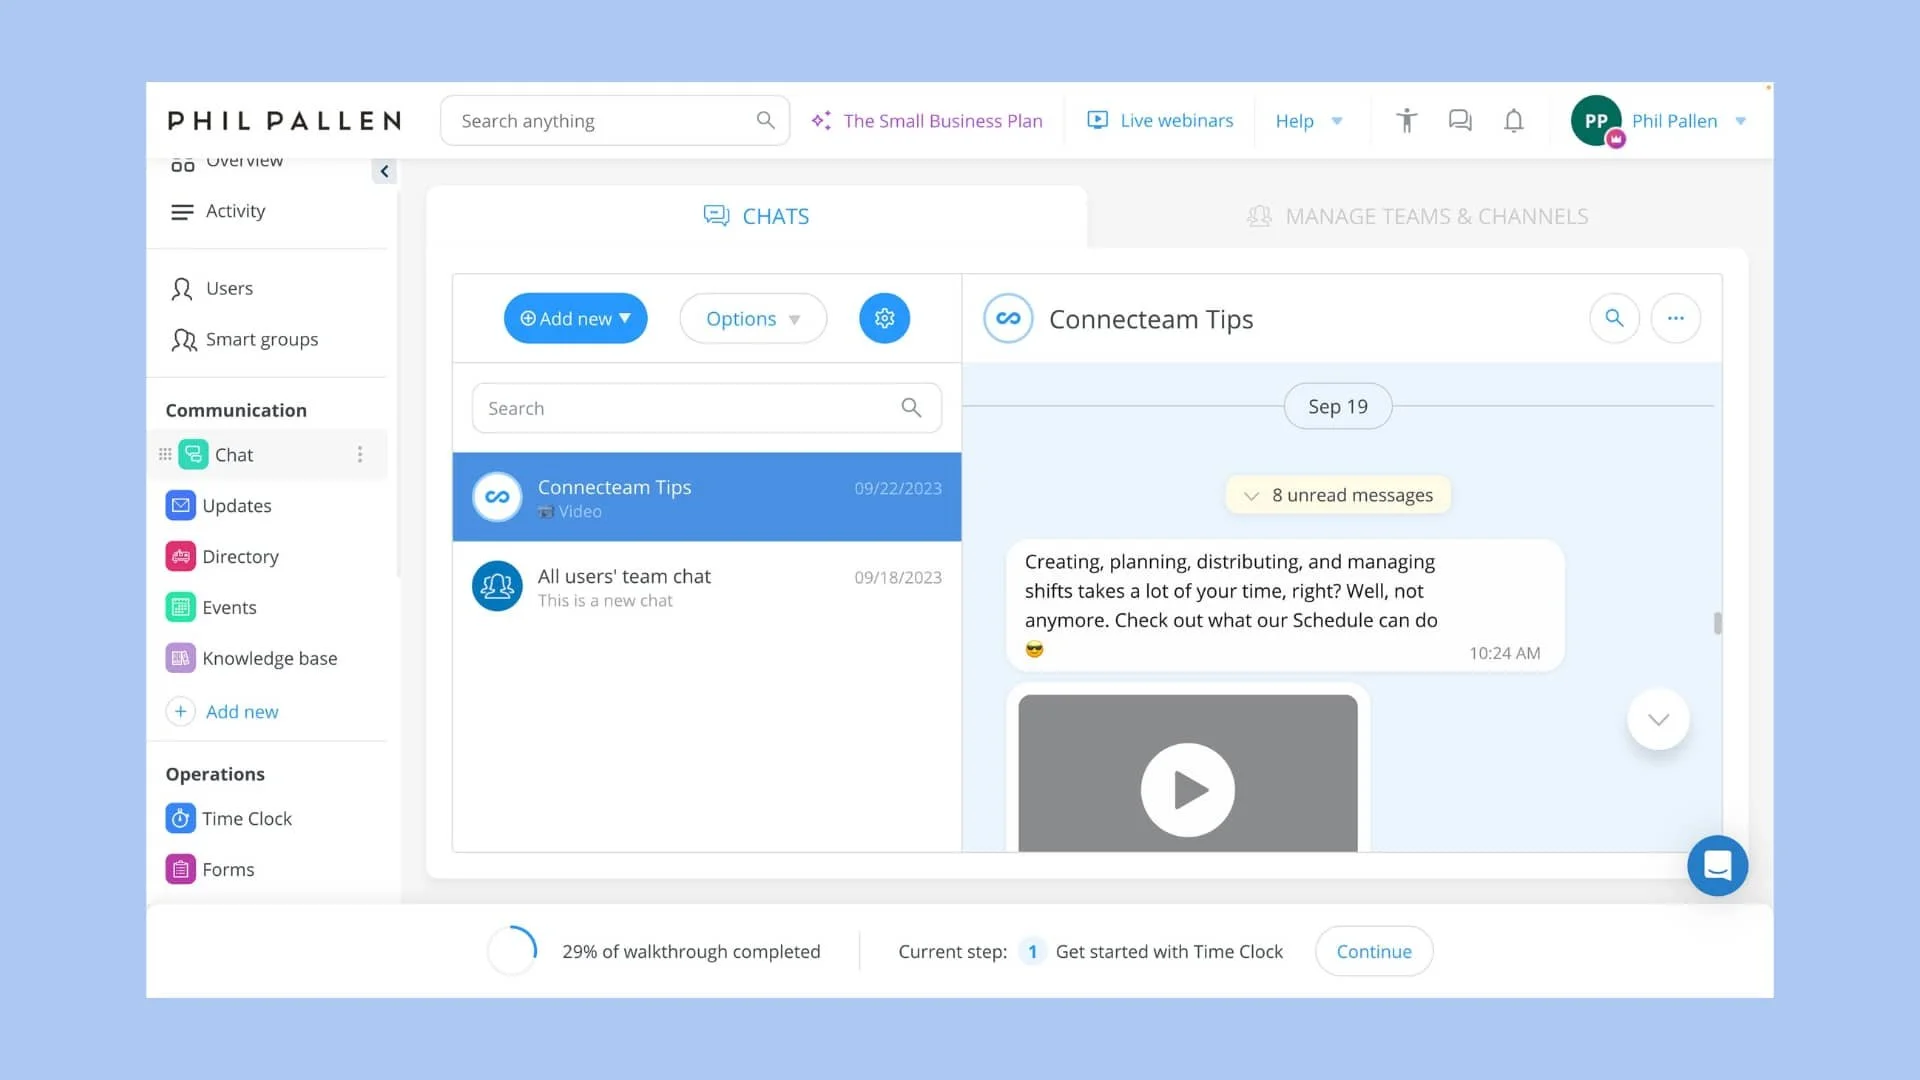1920x1080 pixels.
Task: Check the walkthrough progress circle
Action: (512, 950)
